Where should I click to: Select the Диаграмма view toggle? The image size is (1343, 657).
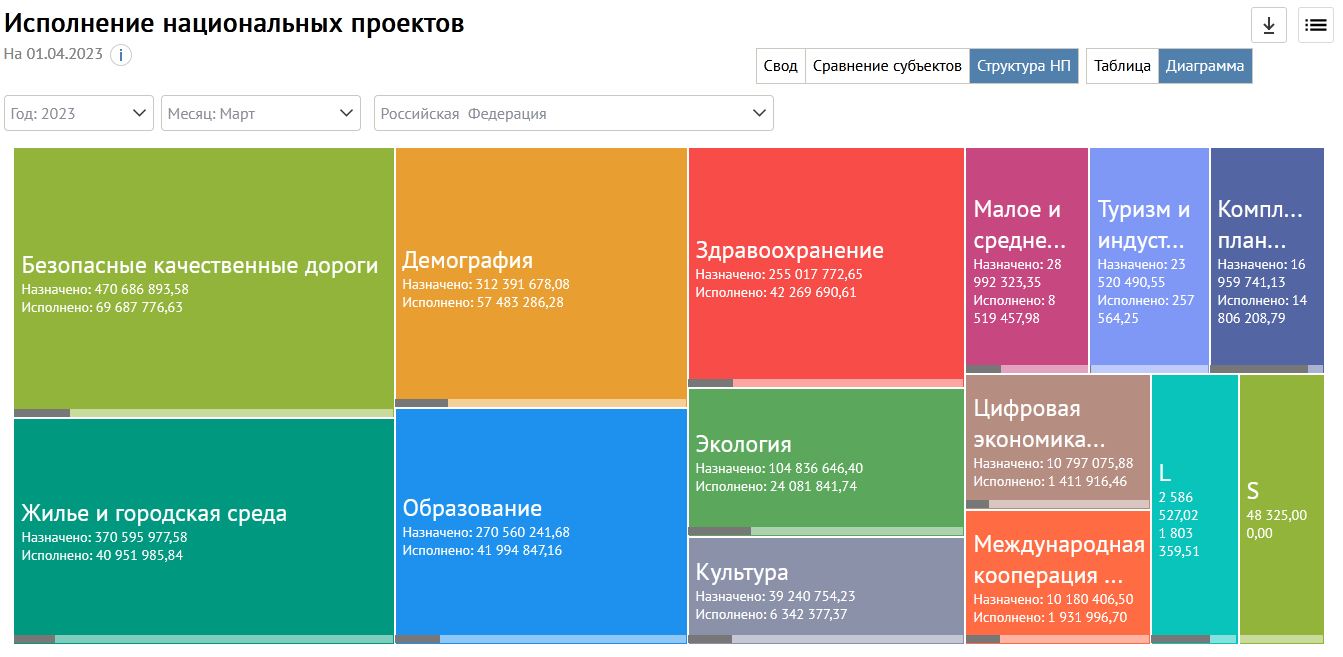click(1205, 66)
